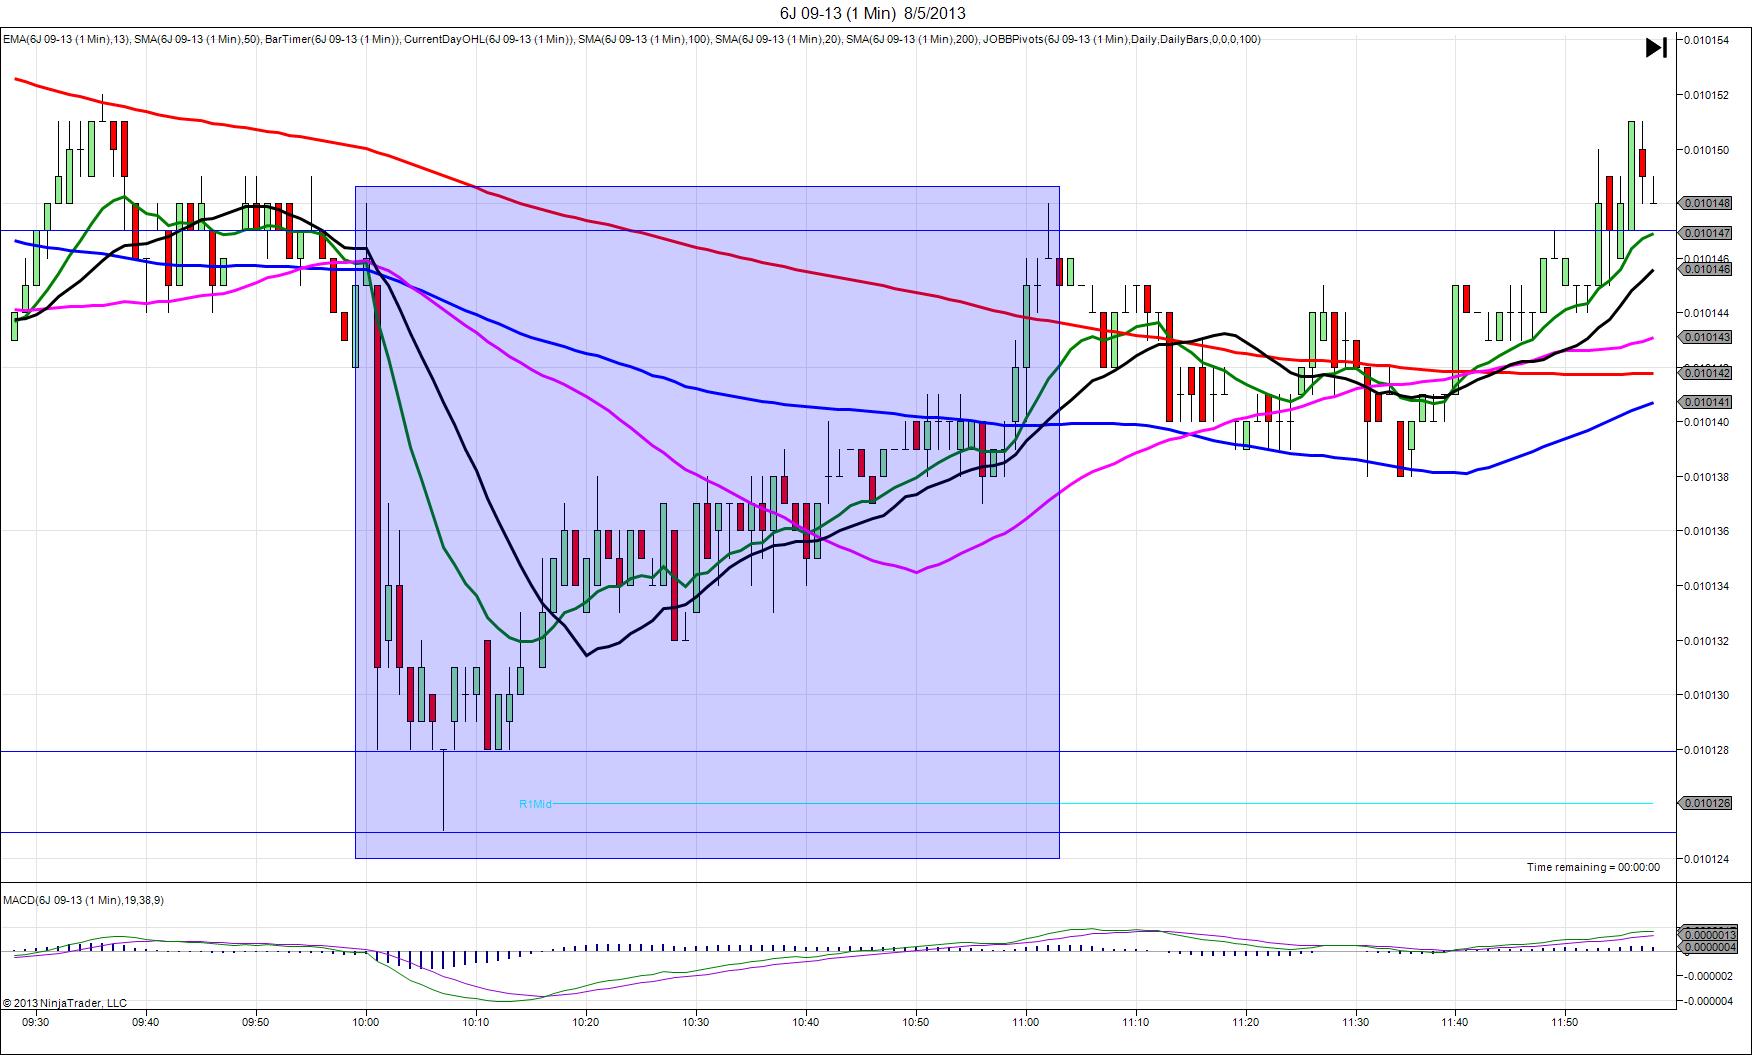Click the '0.010130' price axis label
The image size is (1752, 1055).
click(x=1707, y=695)
